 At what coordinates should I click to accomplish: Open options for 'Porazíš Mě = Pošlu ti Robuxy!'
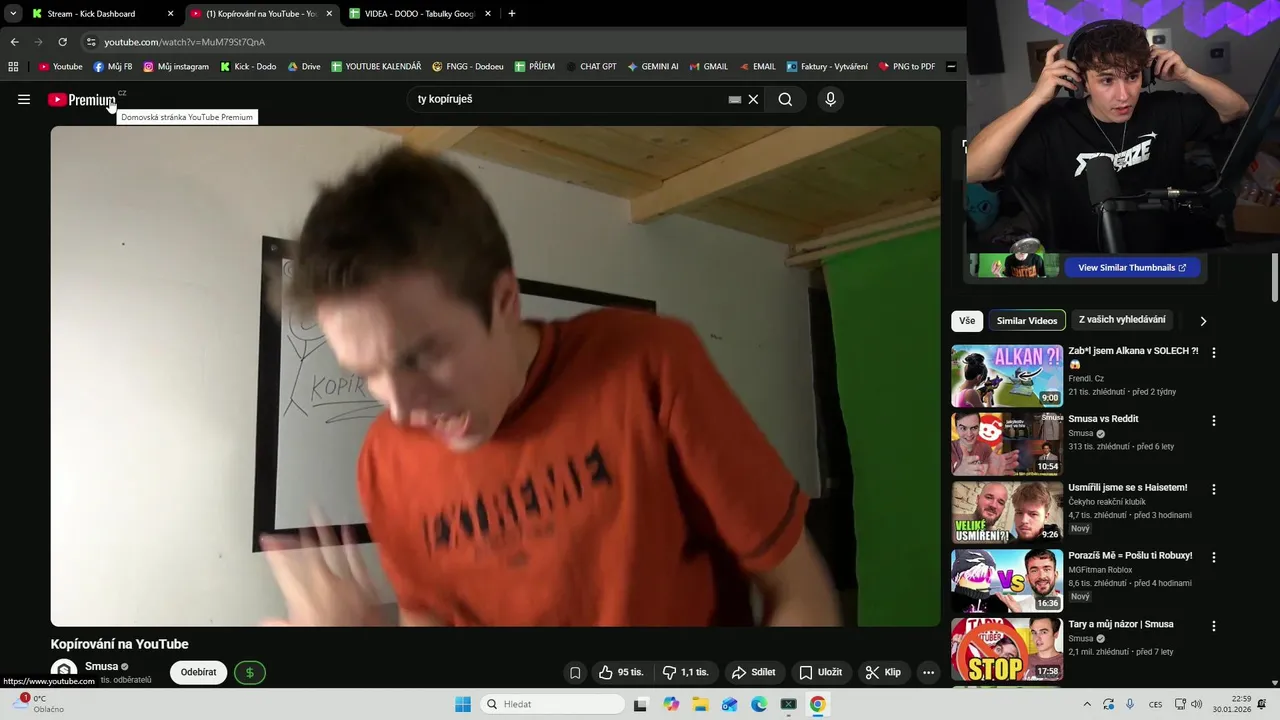(x=1214, y=558)
